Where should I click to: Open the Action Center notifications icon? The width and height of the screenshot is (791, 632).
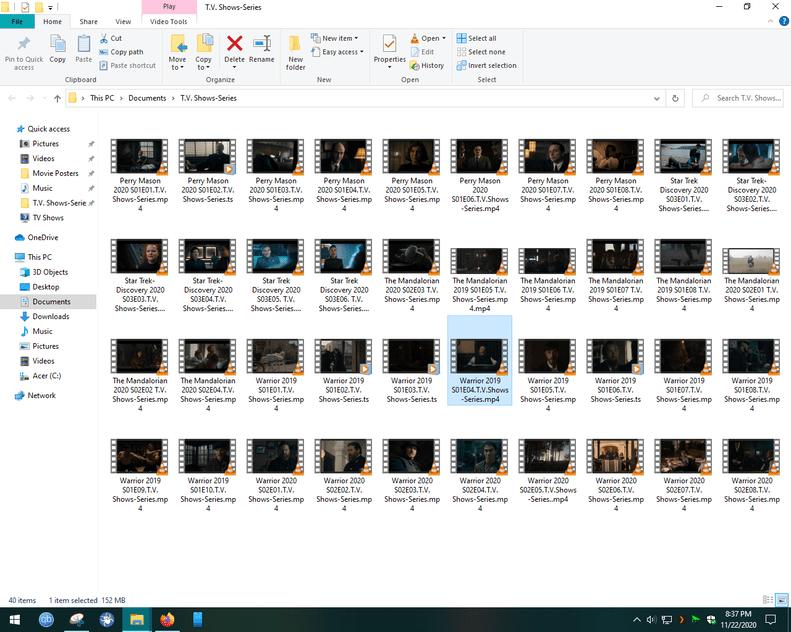[x=770, y=619]
